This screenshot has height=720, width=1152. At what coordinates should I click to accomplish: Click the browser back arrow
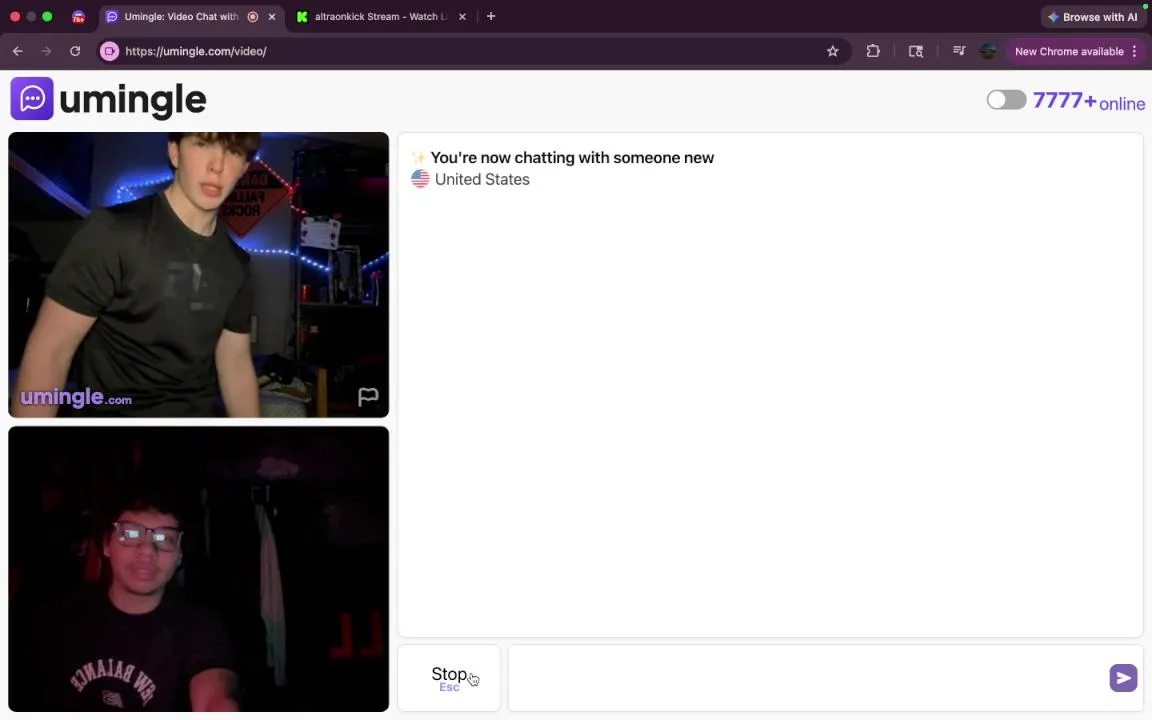pyautogui.click(x=18, y=51)
